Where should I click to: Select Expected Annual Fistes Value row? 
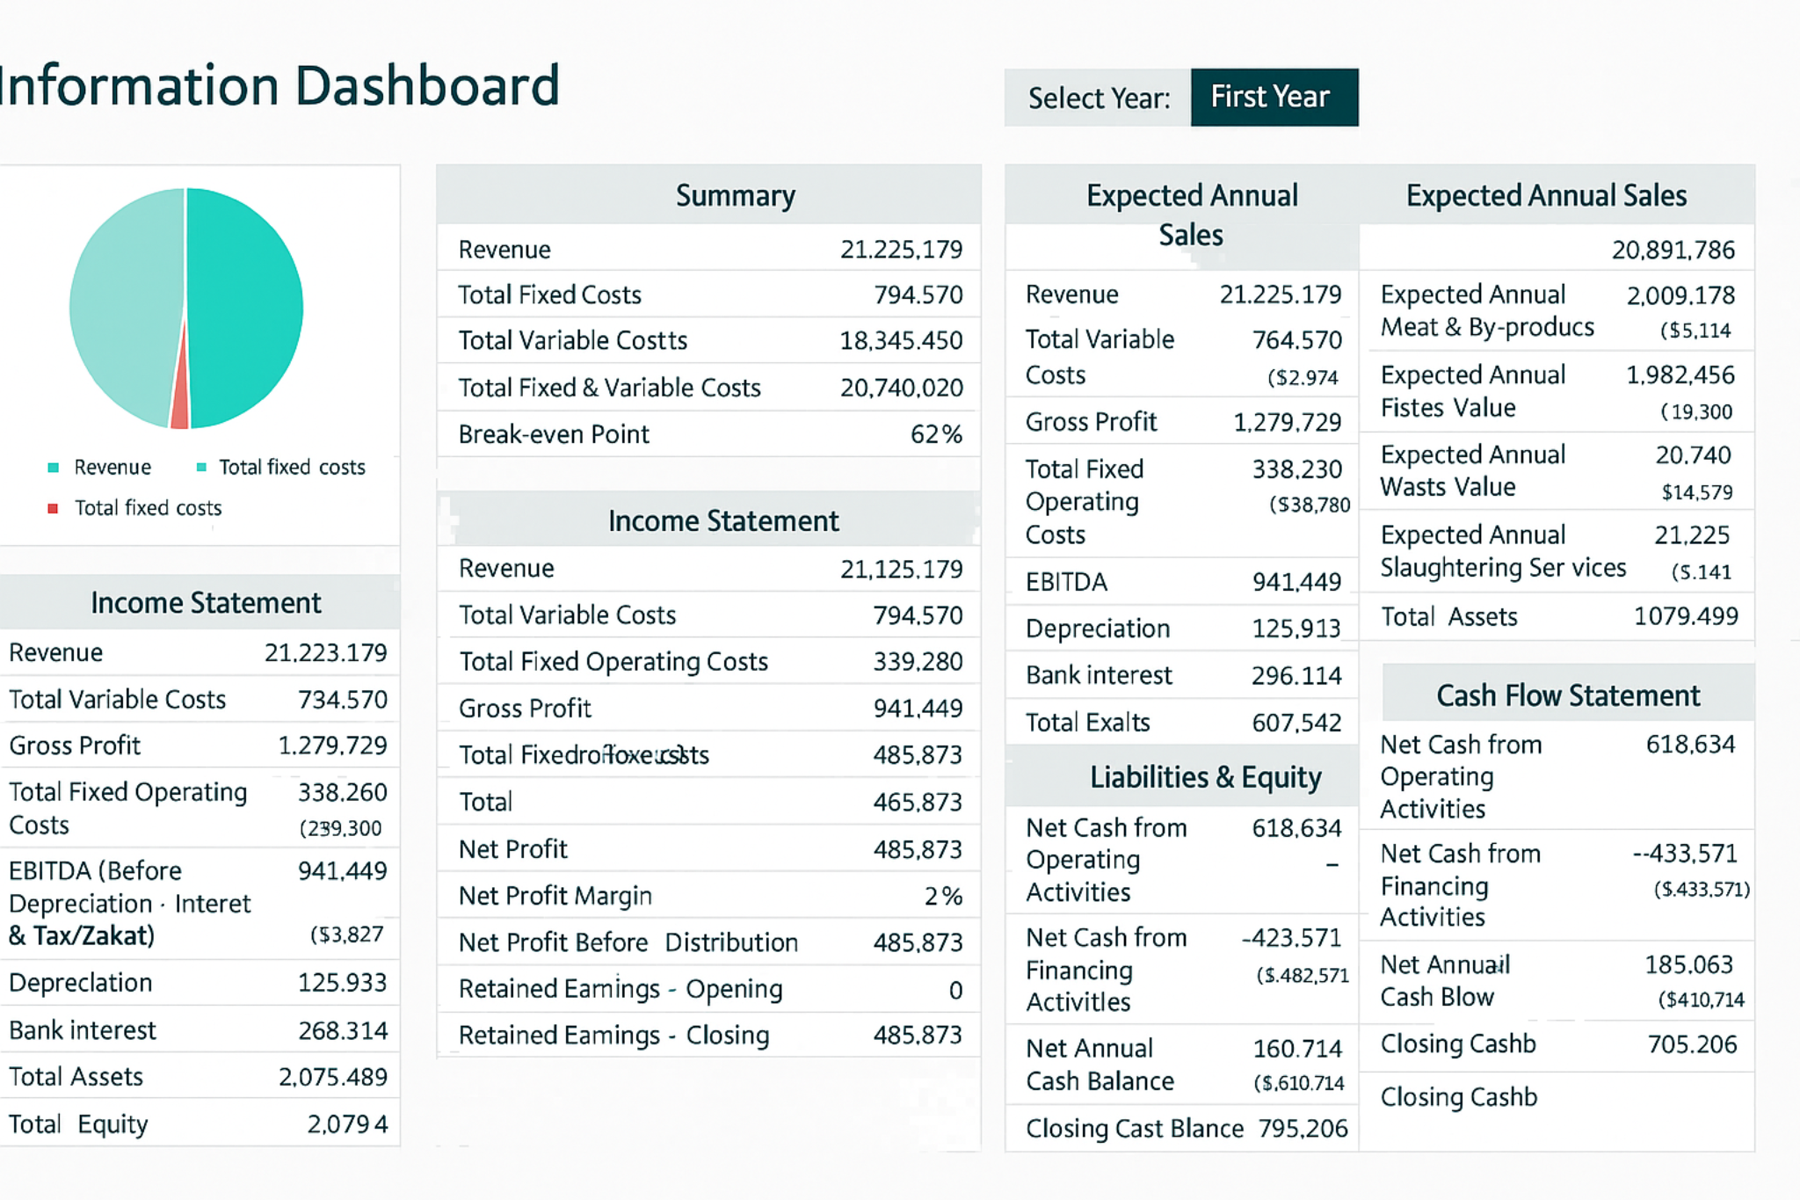[1556, 391]
